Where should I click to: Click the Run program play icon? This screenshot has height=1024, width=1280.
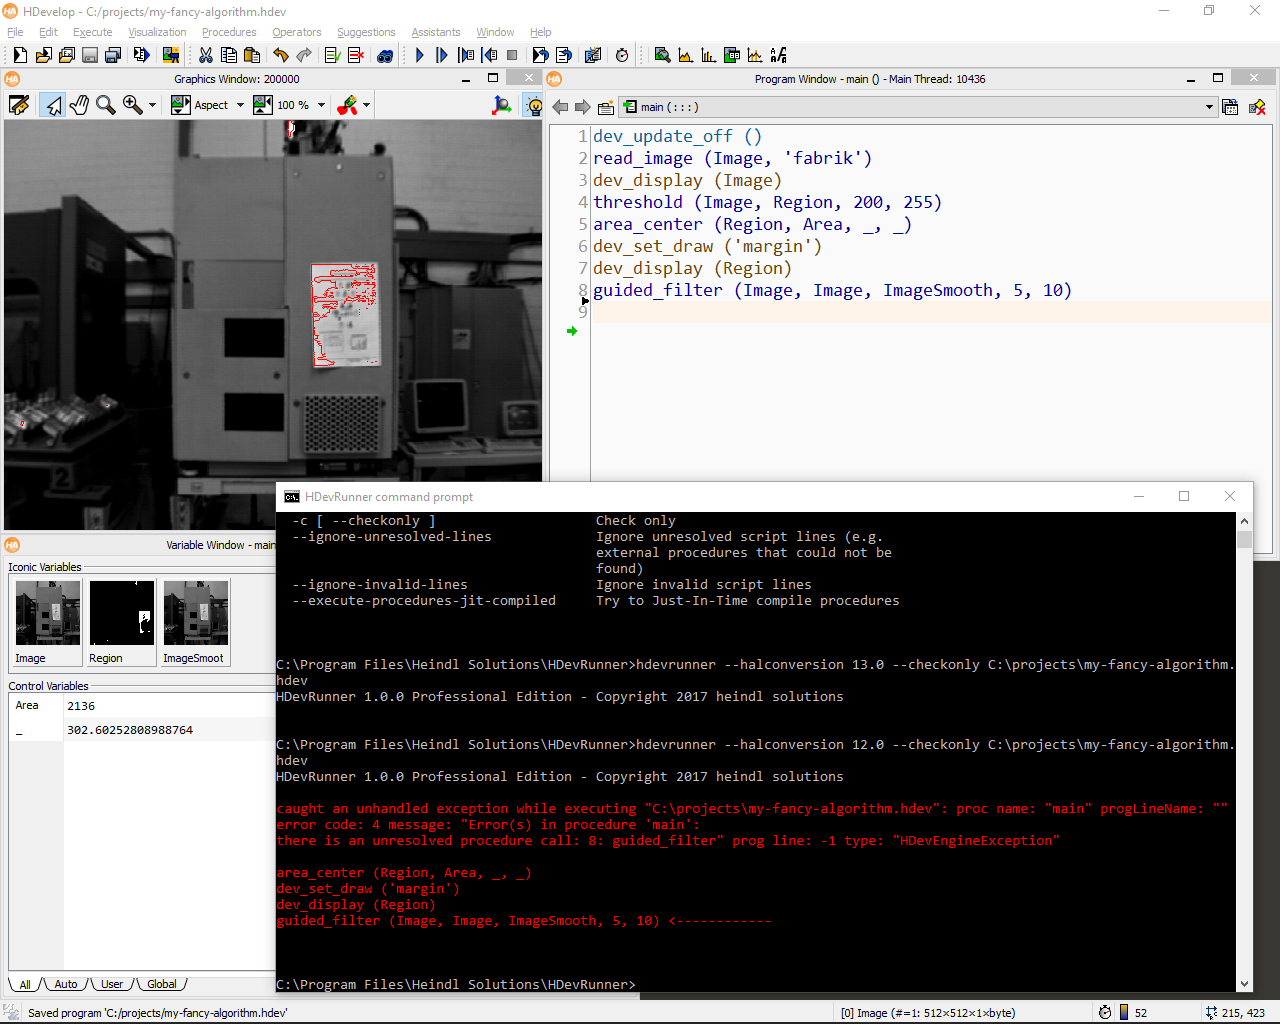(x=420, y=55)
